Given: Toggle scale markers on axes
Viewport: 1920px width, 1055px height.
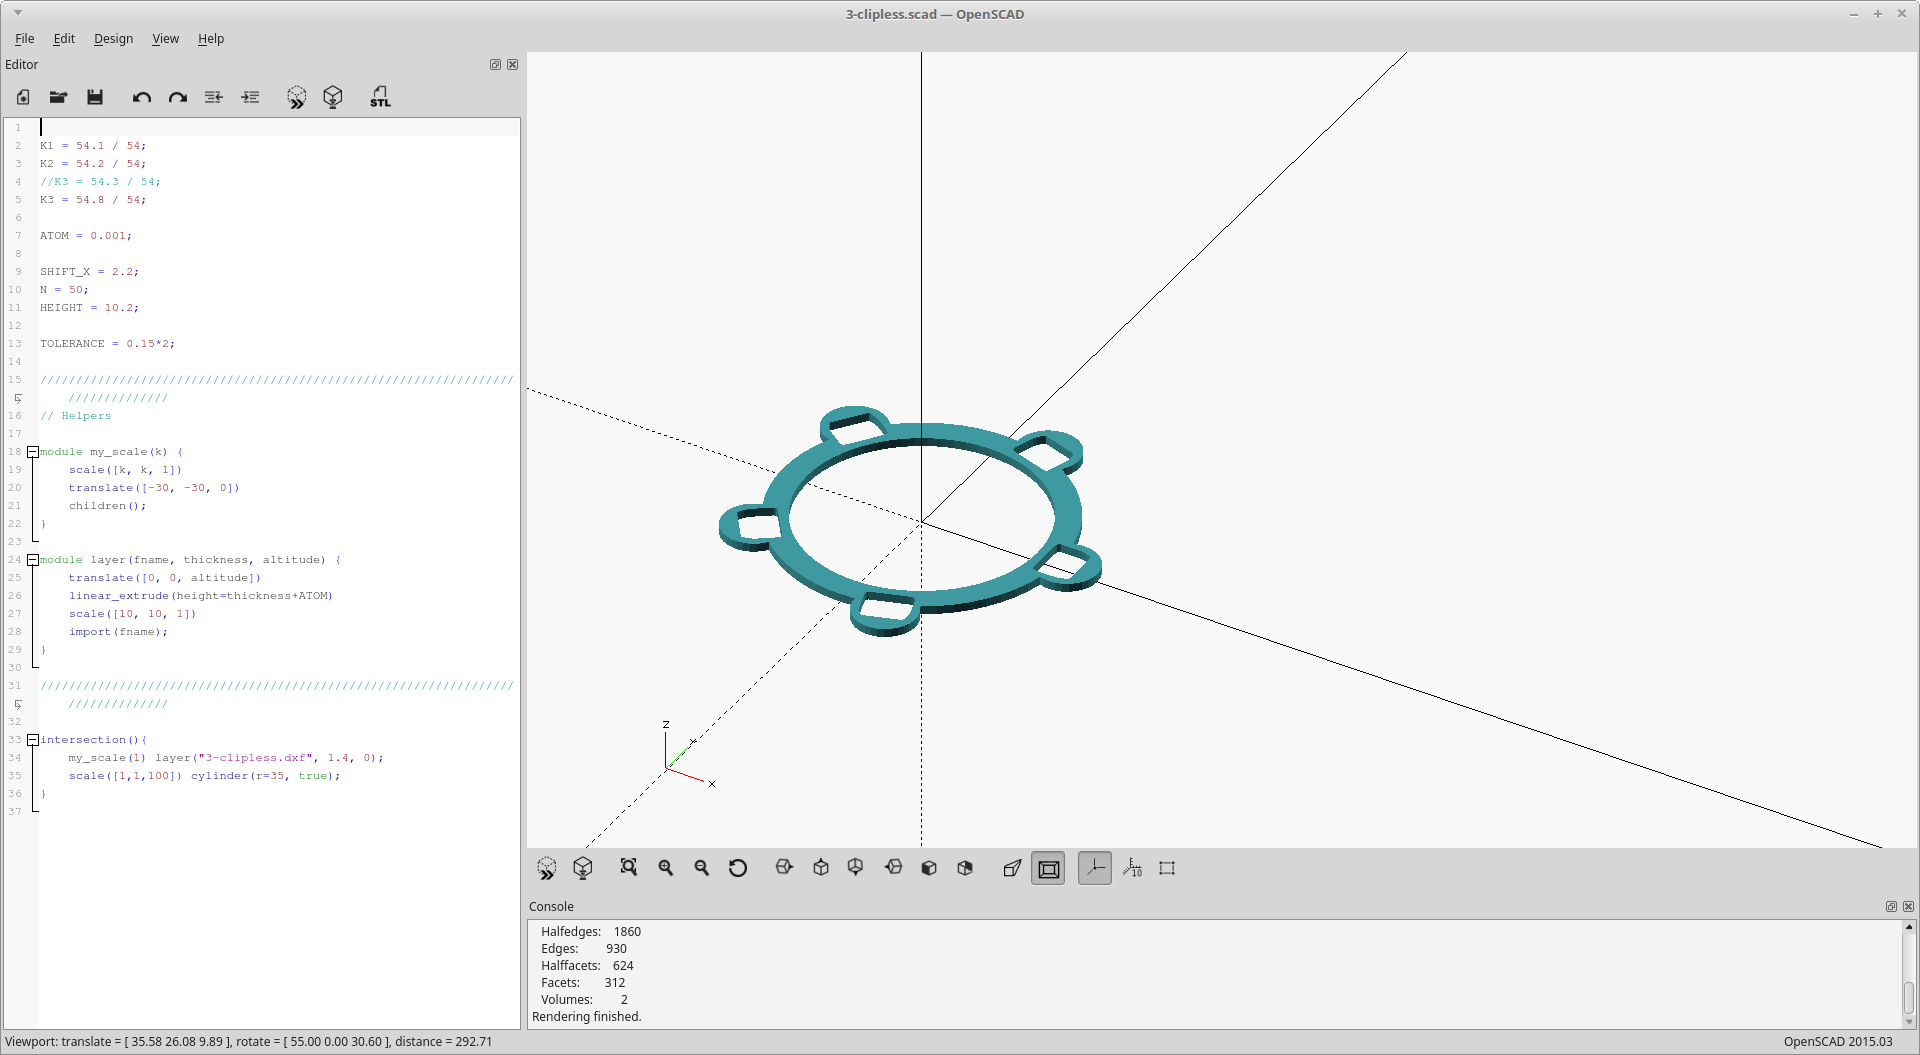Looking at the screenshot, I should tap(1132, 868).
